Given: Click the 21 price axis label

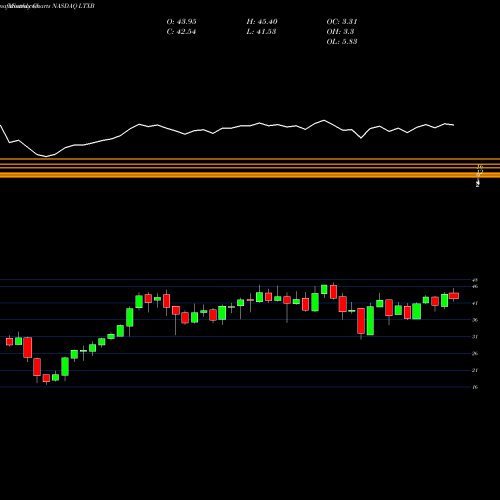Looking at the screenshot, I should point(475,370).
